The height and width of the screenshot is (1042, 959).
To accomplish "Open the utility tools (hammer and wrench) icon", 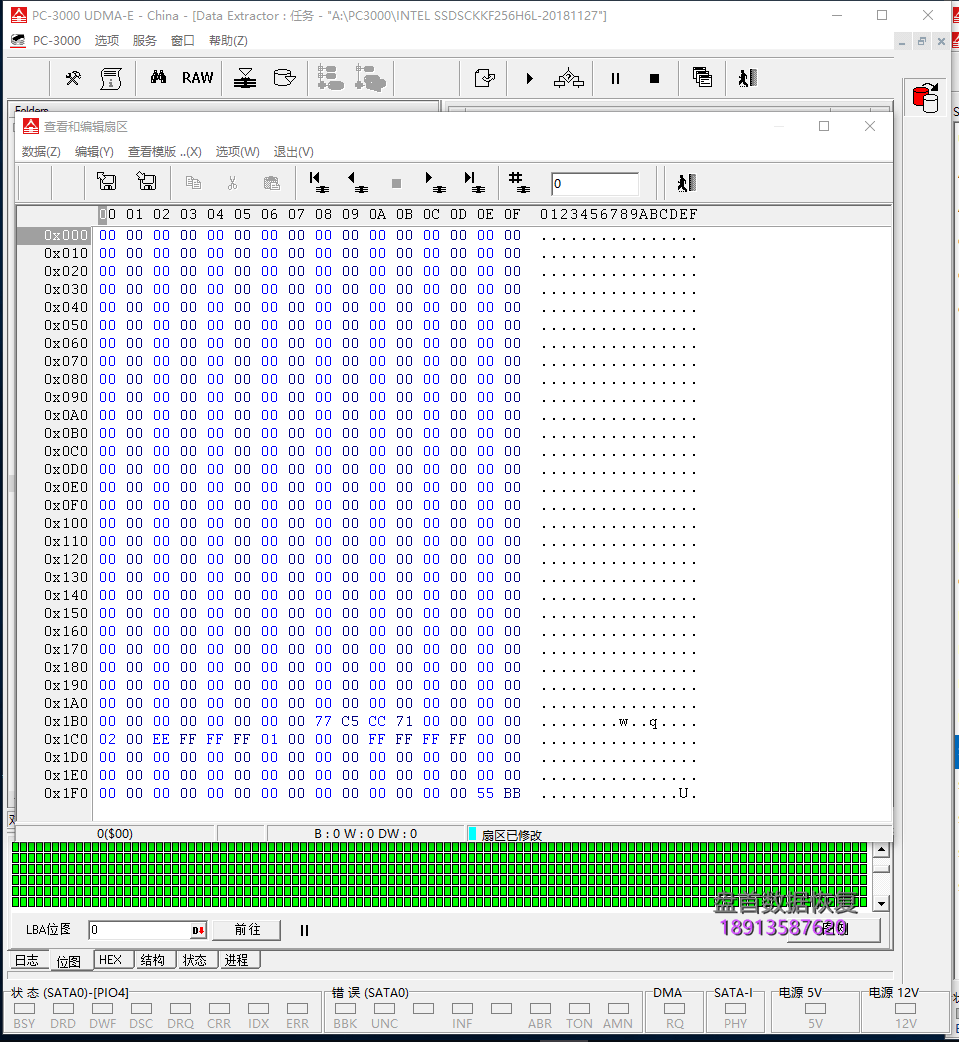I will [73, 78].
